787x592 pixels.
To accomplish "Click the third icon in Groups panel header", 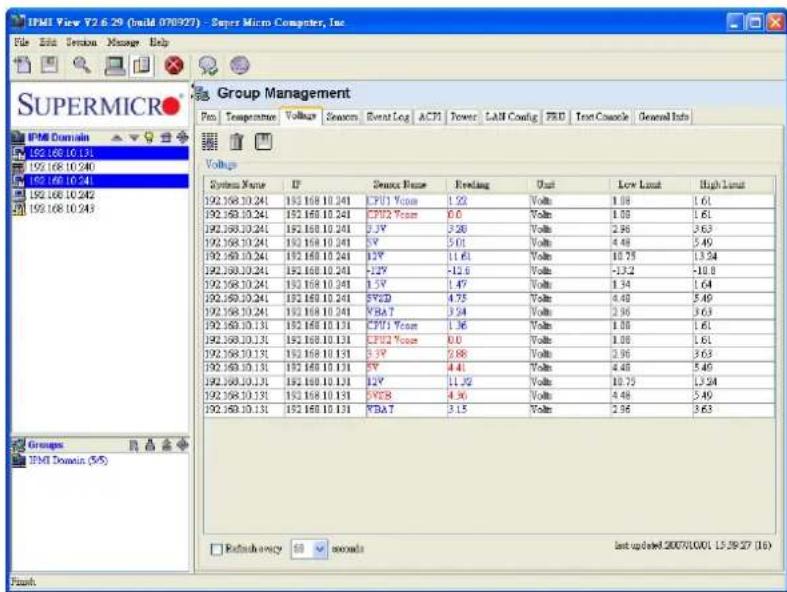I will (166, 445).
